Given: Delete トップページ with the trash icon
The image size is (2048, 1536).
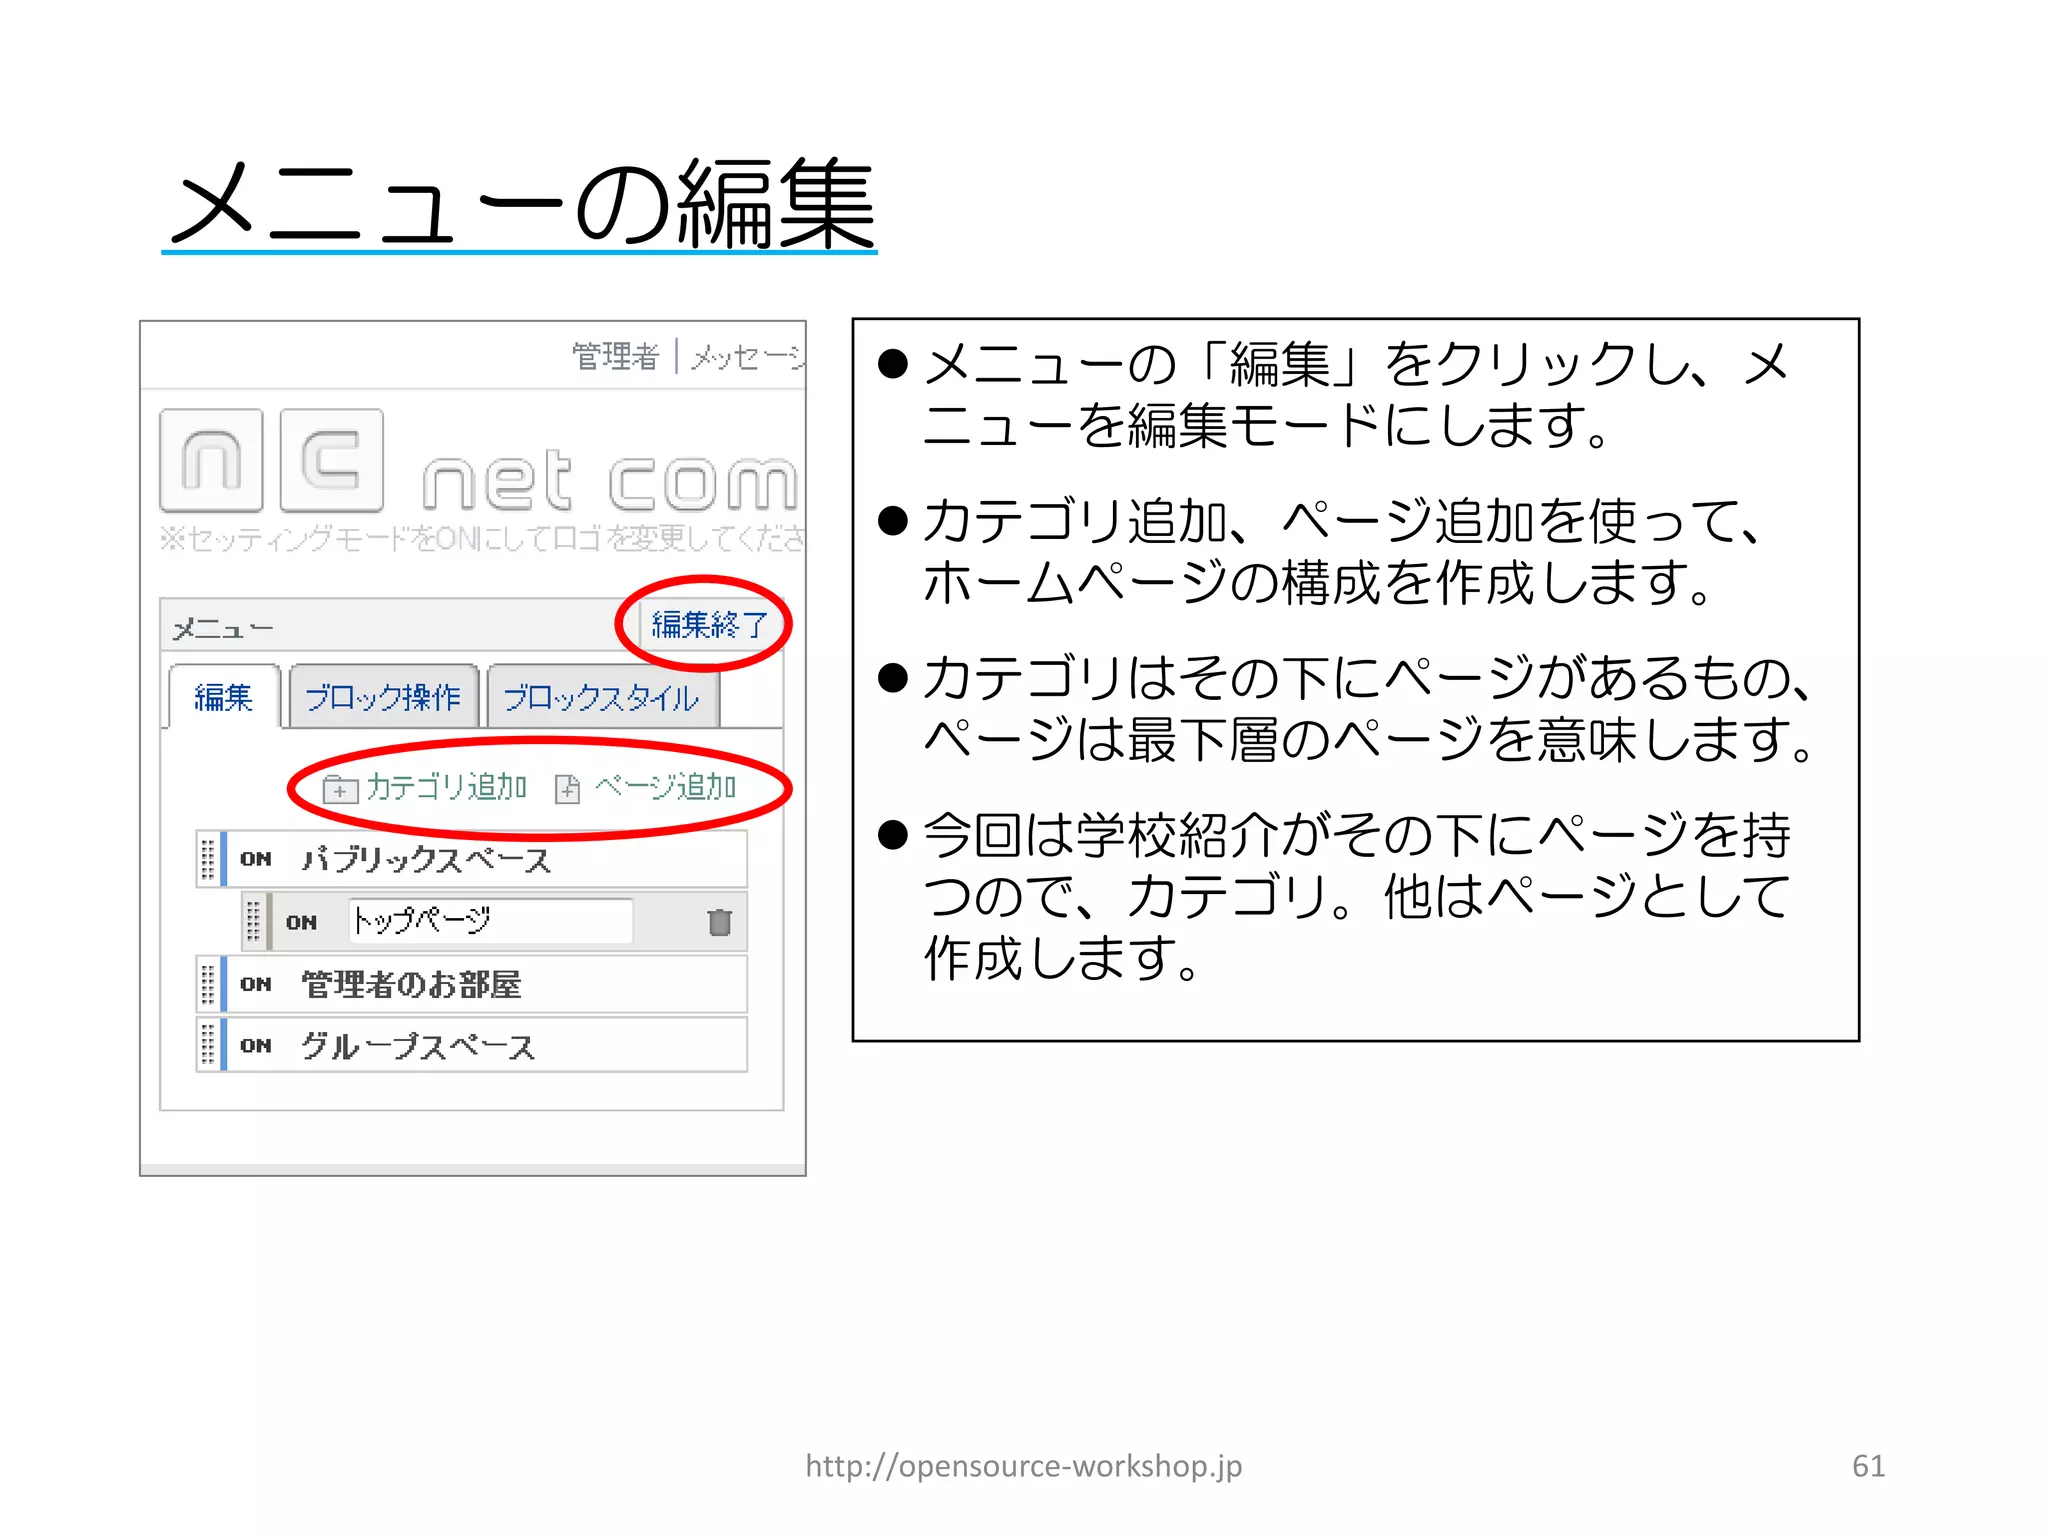Looking at the screenshot, I should pyautogui.click(x=719, y=921).
